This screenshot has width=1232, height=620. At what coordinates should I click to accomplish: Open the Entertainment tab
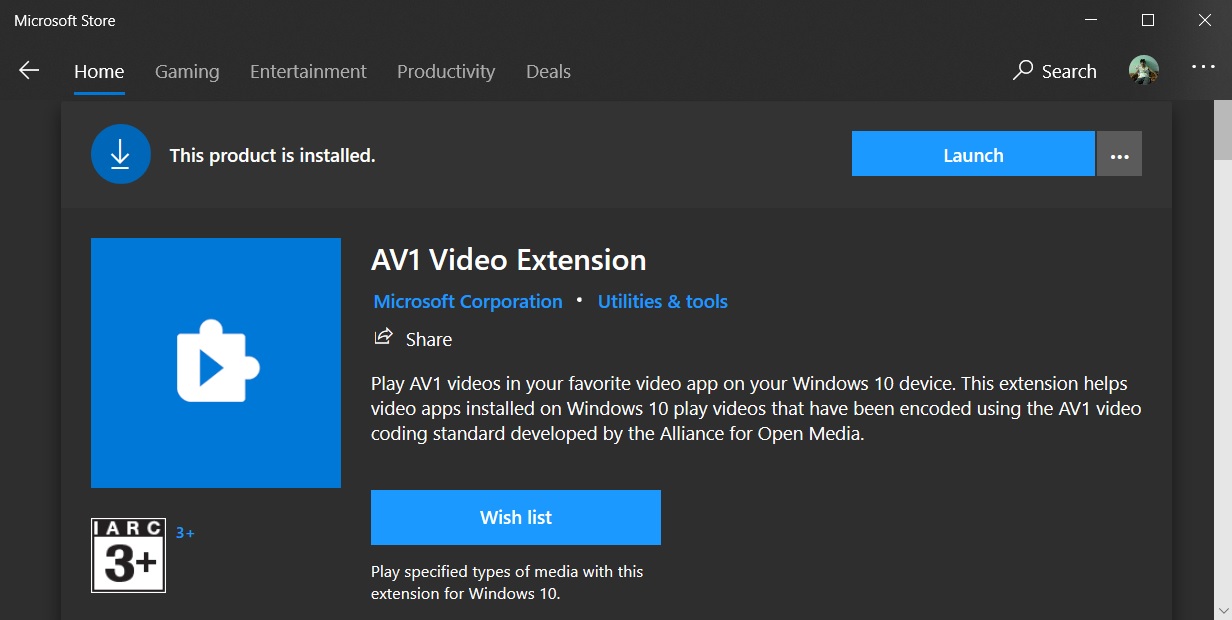point(308,72)
